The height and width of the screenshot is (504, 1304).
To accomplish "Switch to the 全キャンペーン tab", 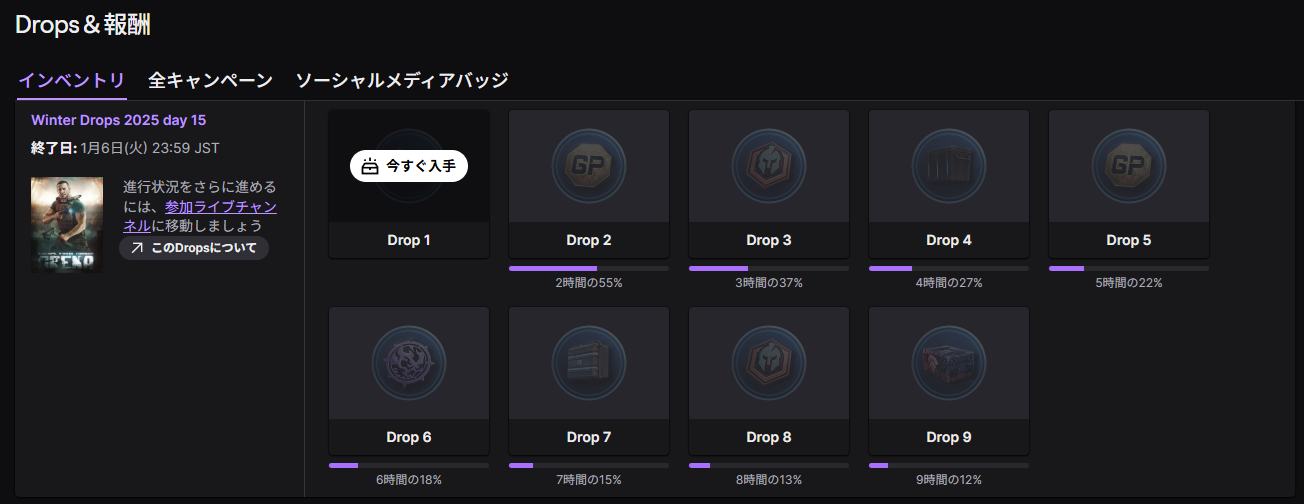I will pos(210,81).
